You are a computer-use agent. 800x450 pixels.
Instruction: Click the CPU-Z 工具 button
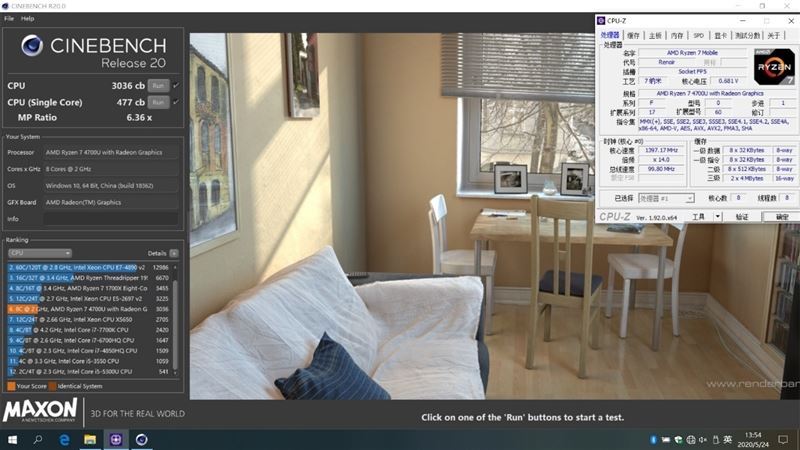coord(698,216)
